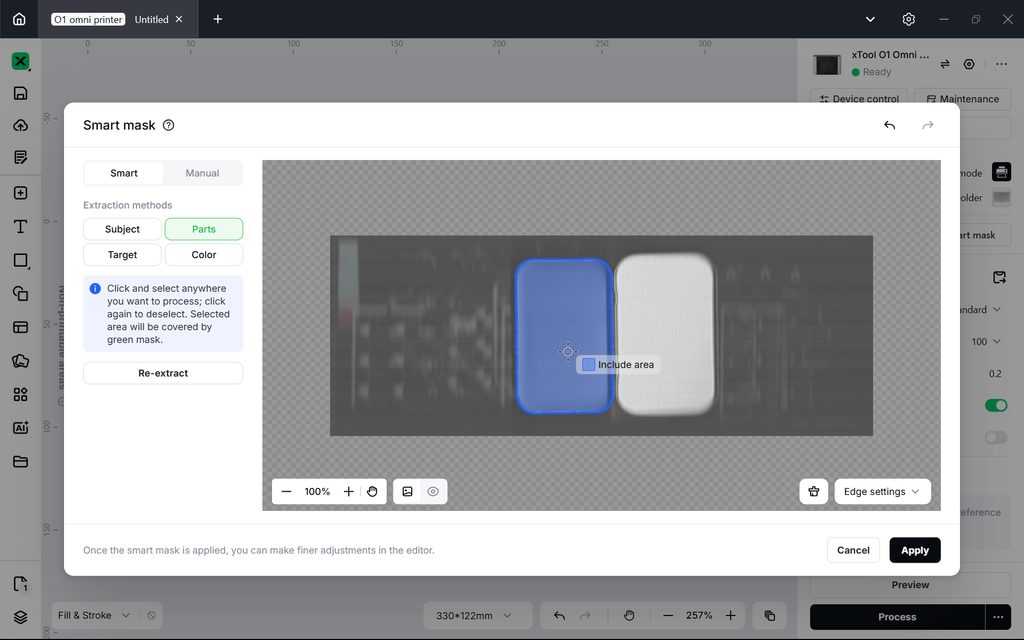The image size is (1024, 640).
Task: Select the Text tool in left sidebar
Action: point(20,227)
